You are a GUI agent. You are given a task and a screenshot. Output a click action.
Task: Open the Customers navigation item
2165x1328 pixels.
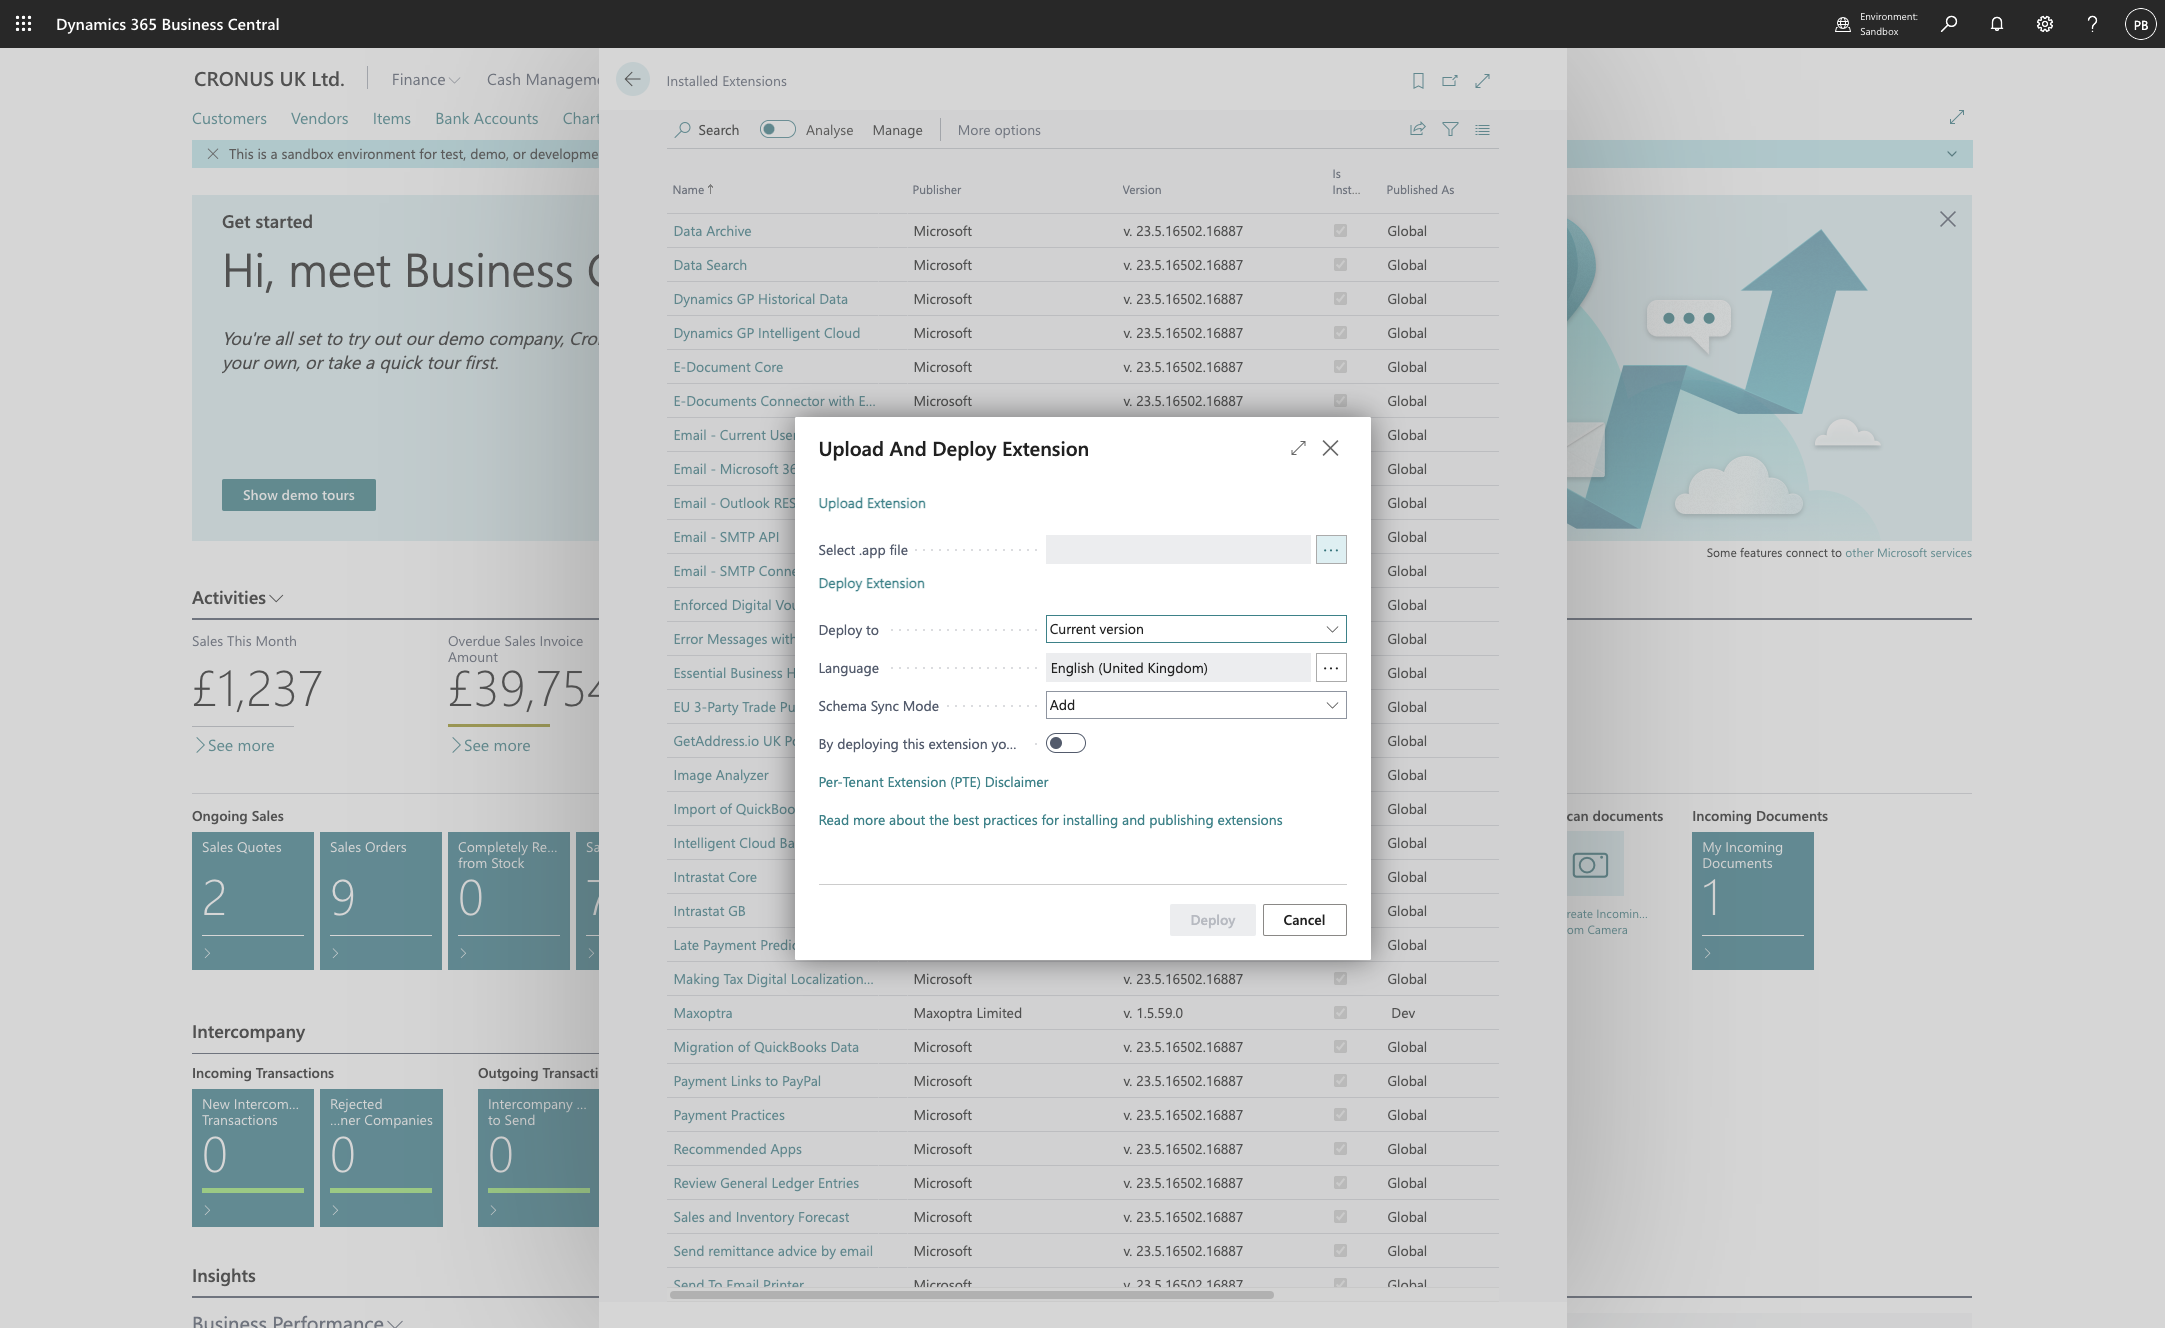229,118
